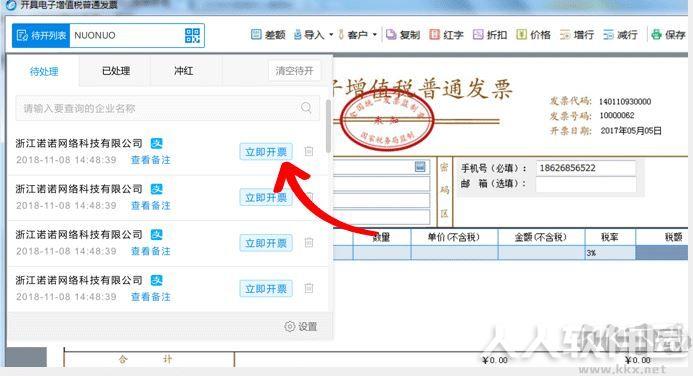Click the 清空待开 button
The width and height of the screenshot is (693, 376).
[x=294, y=71]
